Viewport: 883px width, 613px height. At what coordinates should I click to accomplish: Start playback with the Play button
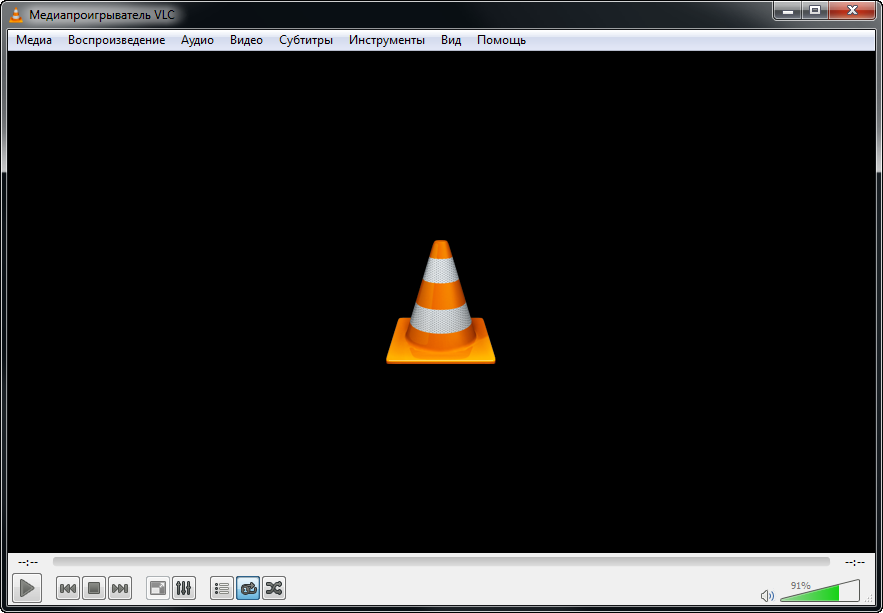26,588
